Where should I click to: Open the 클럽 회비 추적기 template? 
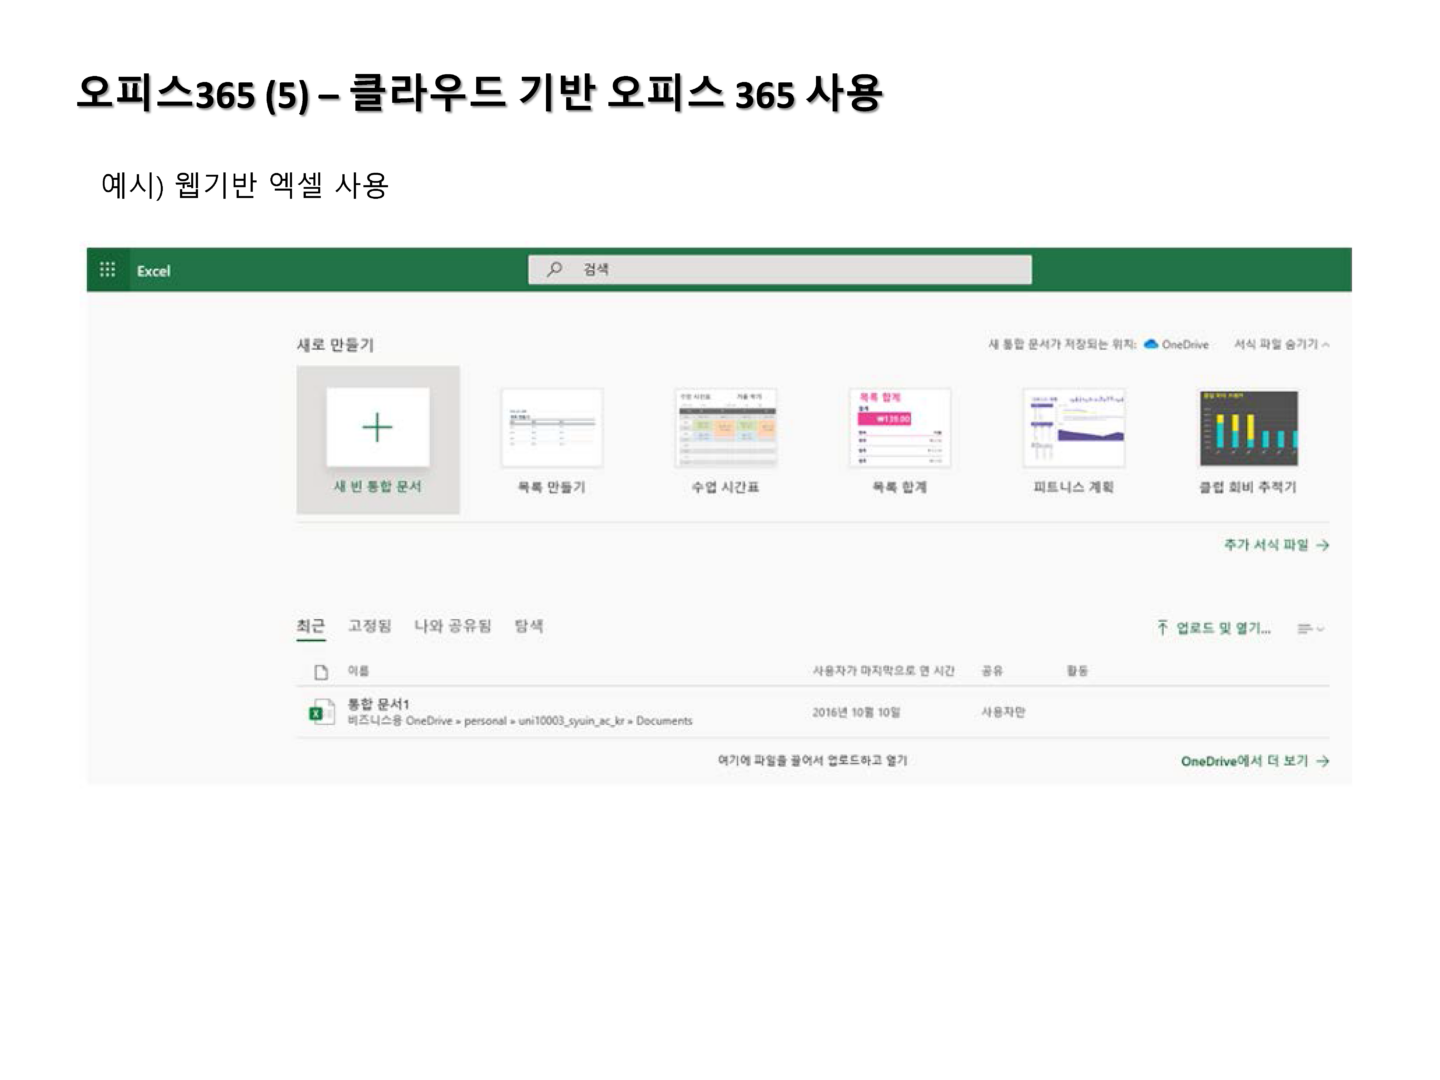(x=1248, y=441)
